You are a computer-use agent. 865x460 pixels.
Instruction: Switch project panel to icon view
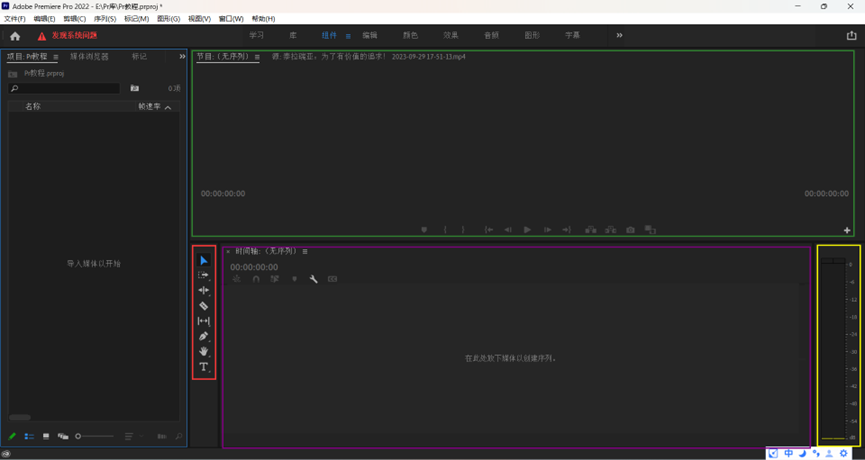[46, 436]
